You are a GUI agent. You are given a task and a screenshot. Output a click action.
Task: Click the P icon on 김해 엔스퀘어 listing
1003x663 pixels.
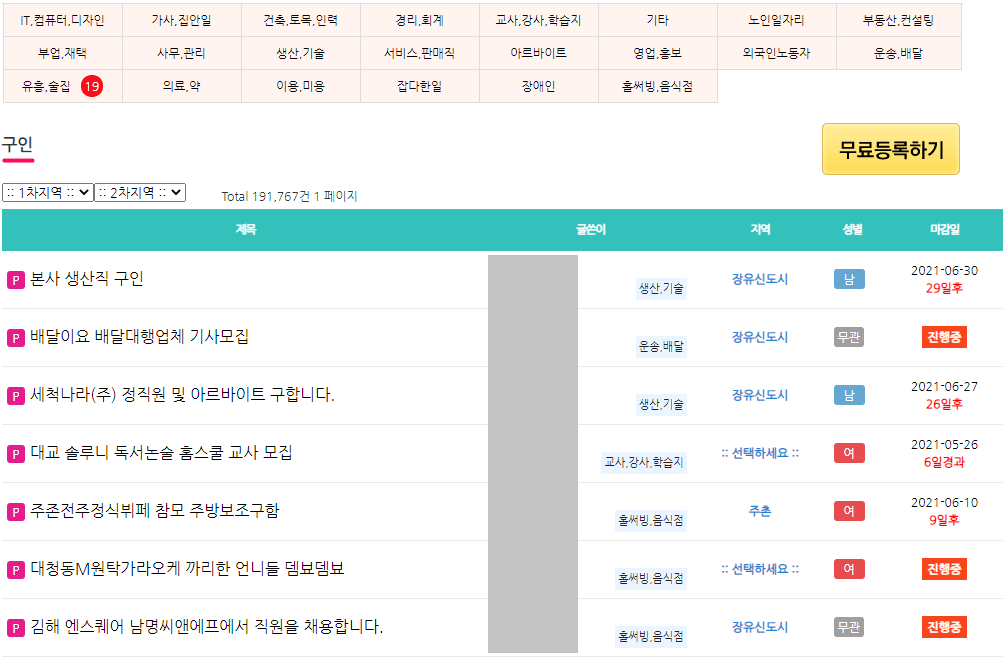[x=14, y=627]
